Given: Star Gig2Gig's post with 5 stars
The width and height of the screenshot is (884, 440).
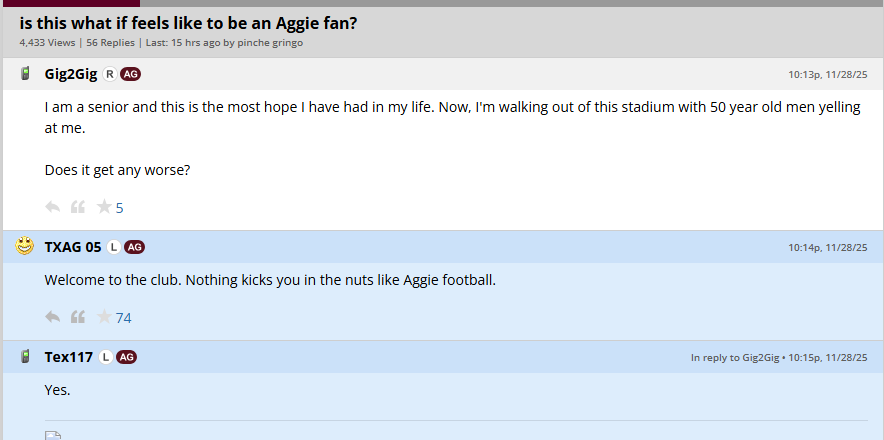Looking at the screenshot, I should [103, 207].
